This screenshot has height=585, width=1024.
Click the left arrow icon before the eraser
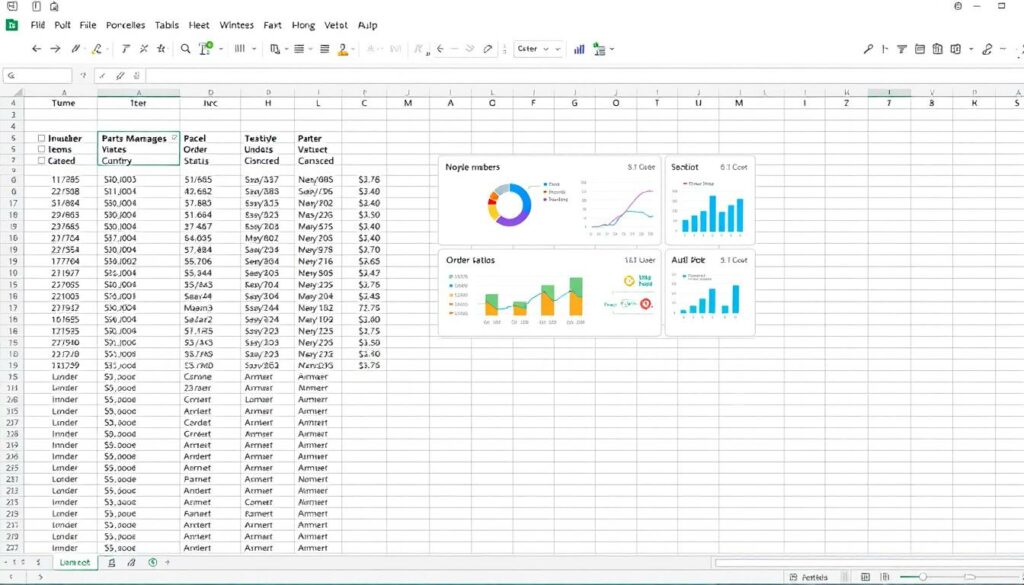click(x=440, y=49)
